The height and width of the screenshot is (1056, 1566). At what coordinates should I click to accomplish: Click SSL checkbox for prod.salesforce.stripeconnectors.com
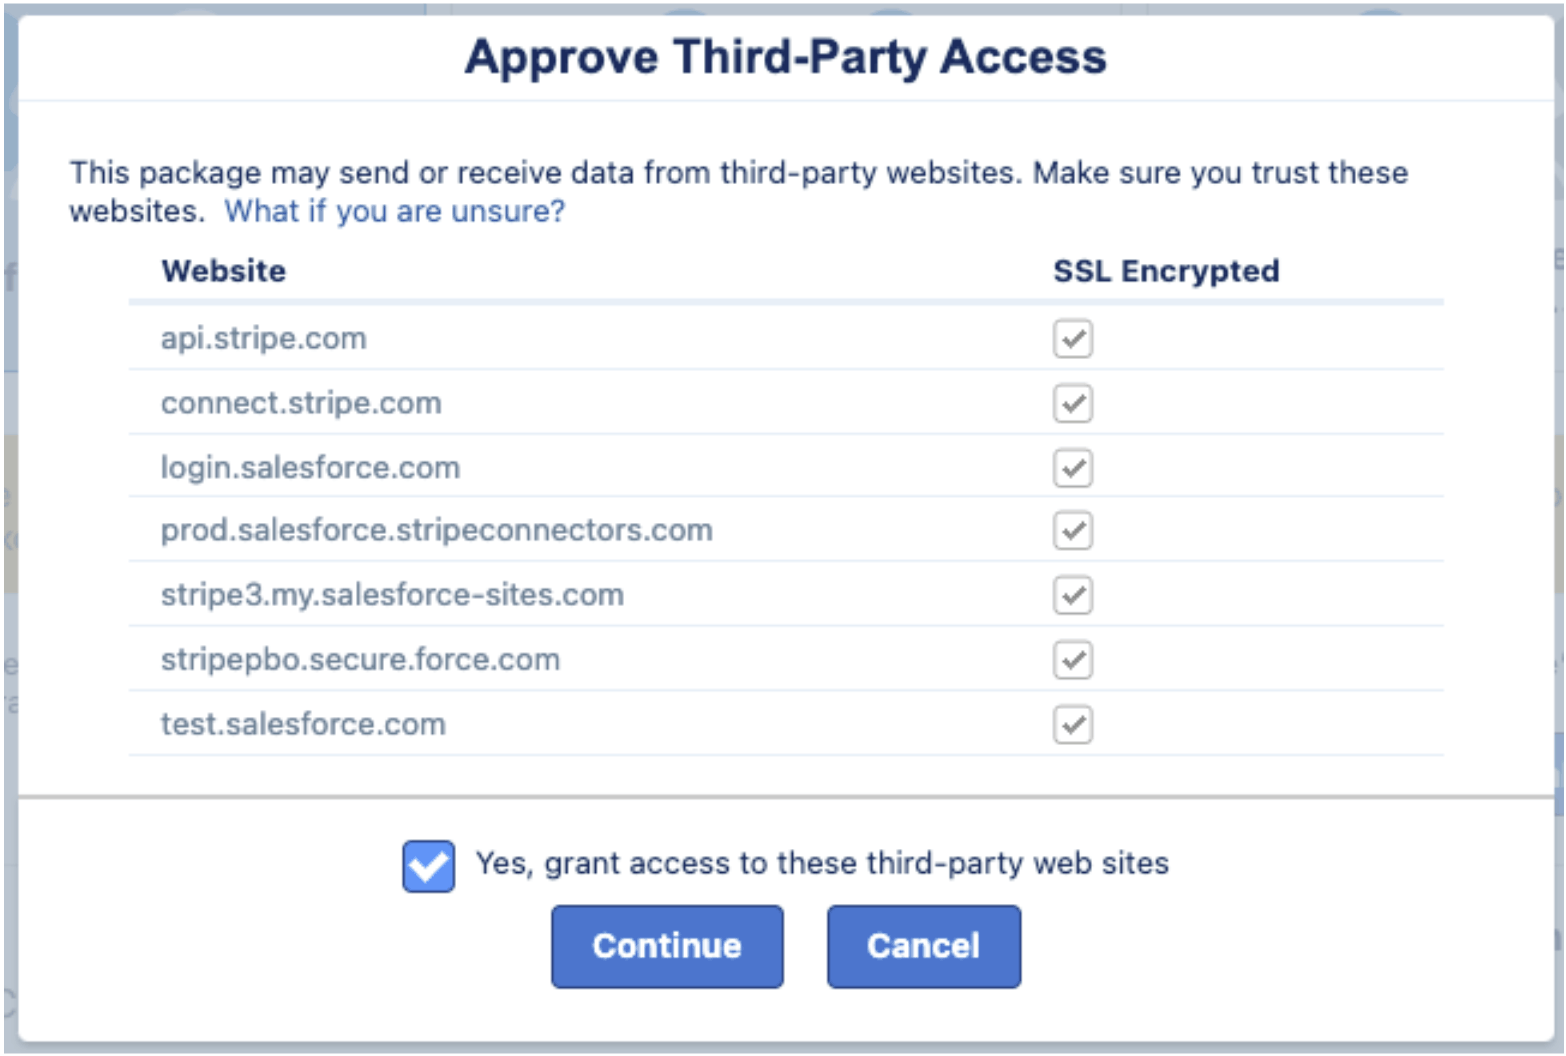click(1072, 531)
